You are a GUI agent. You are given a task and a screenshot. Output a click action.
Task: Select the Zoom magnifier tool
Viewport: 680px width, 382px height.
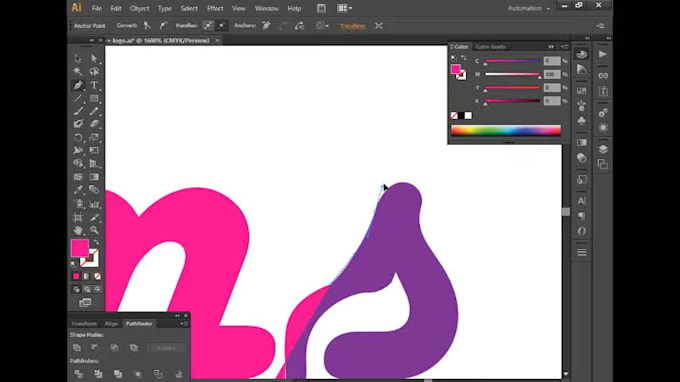[x=94, y=230]
